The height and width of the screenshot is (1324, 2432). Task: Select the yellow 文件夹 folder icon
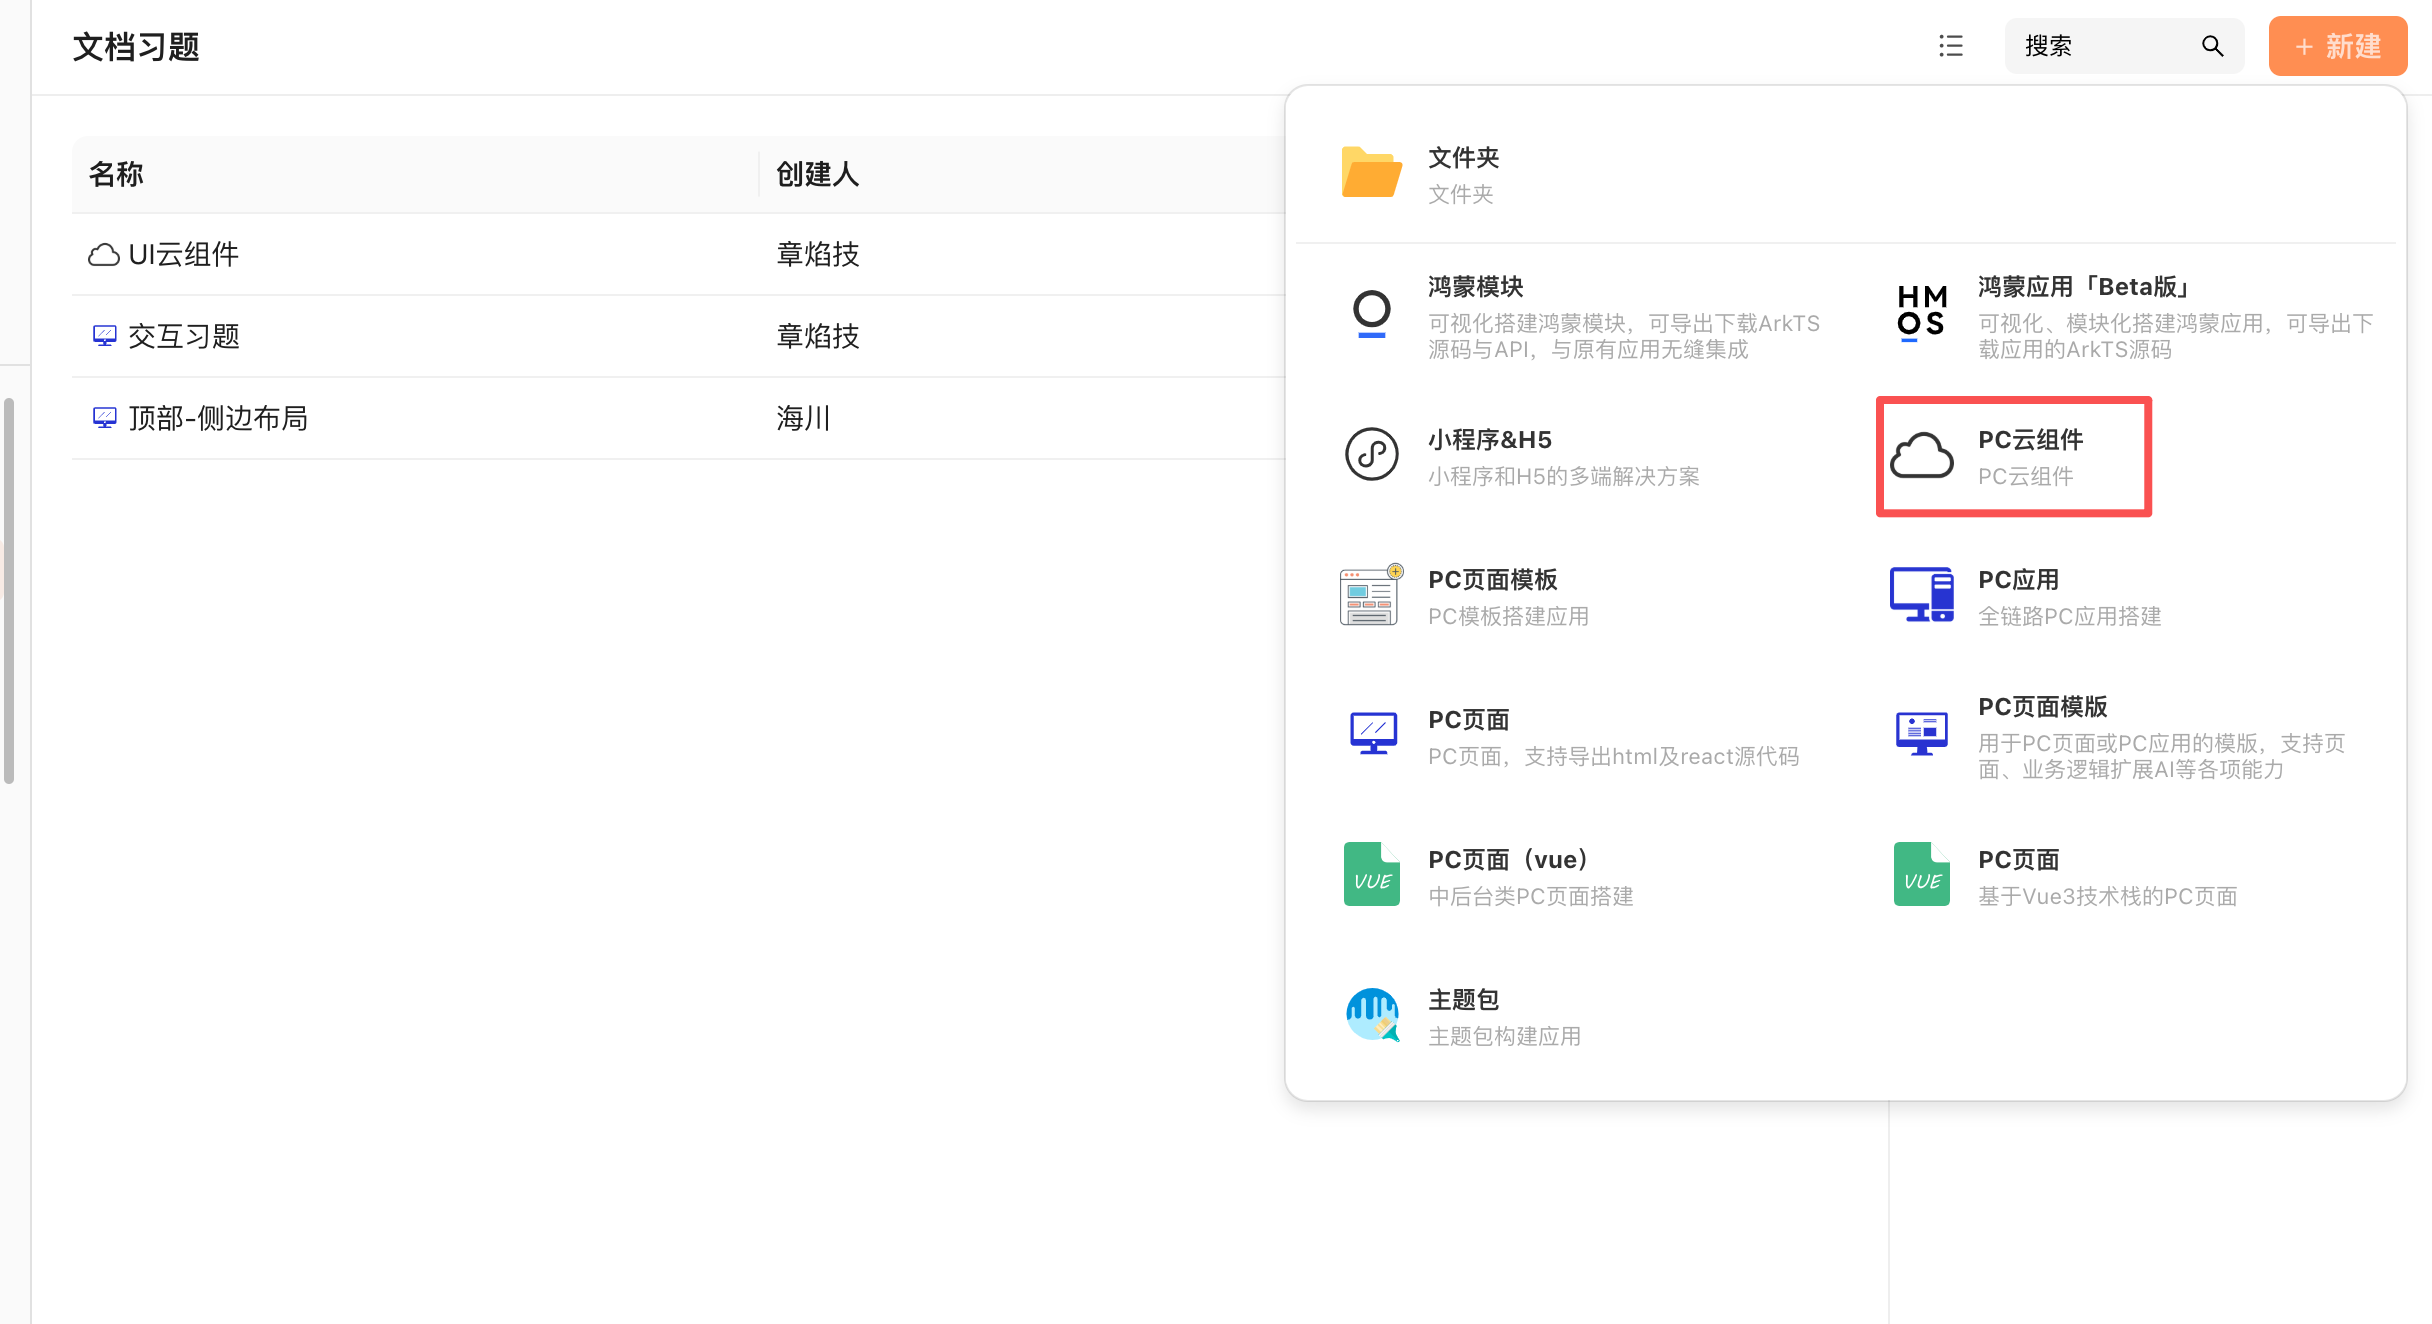tap(1371, 173)
